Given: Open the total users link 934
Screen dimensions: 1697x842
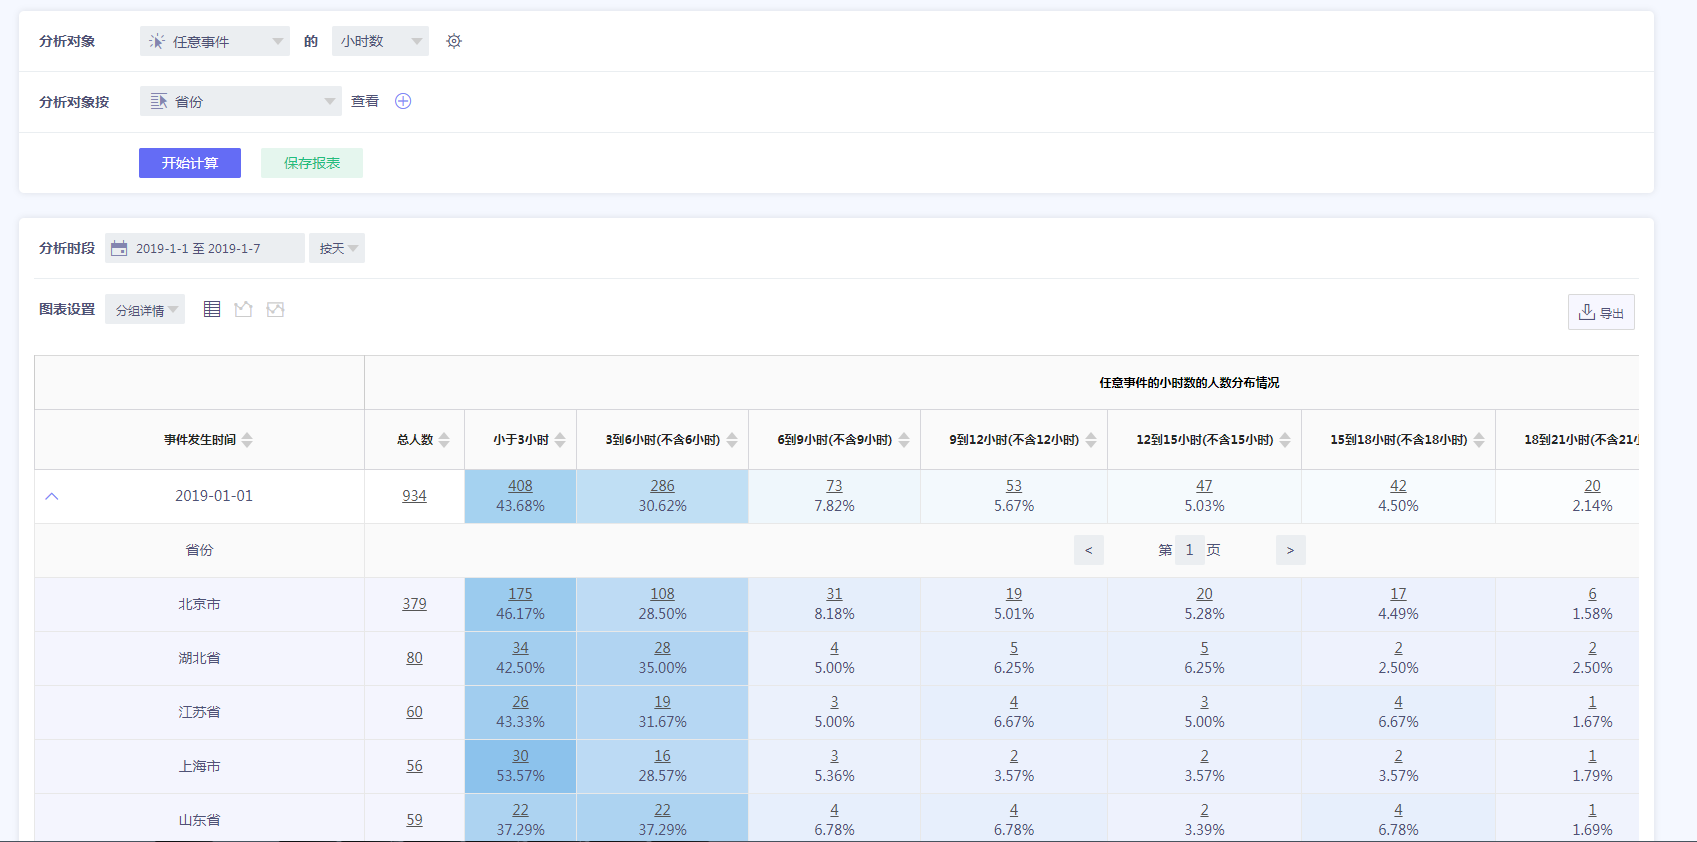Looking at the screenshot, I should [414, 496].
